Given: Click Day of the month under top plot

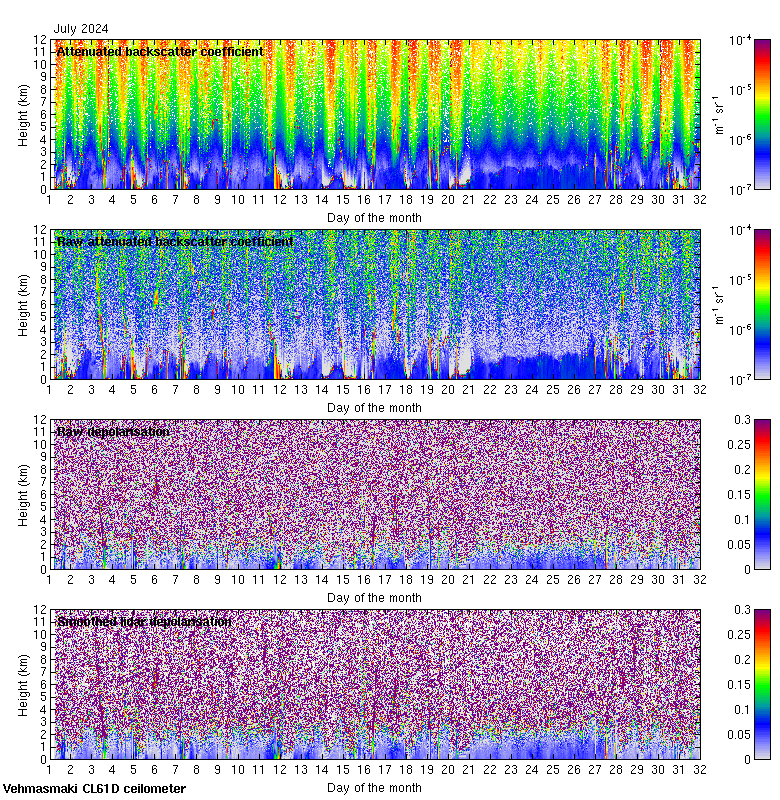Looking at the screenshot, I should pos(374,217).
